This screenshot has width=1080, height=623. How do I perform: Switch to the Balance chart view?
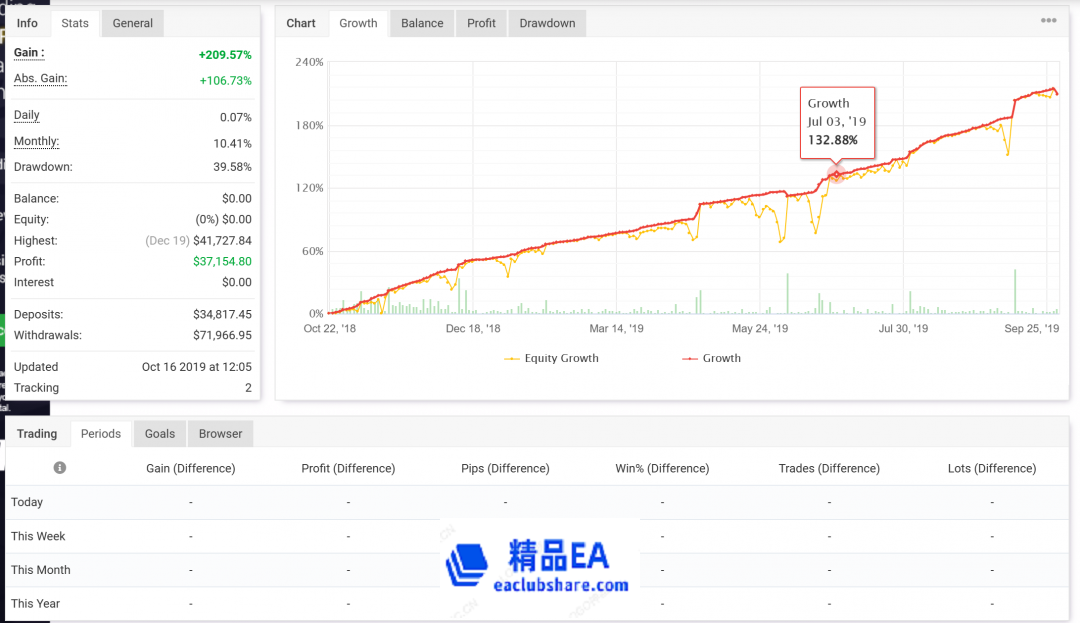[x=421, y=22]
